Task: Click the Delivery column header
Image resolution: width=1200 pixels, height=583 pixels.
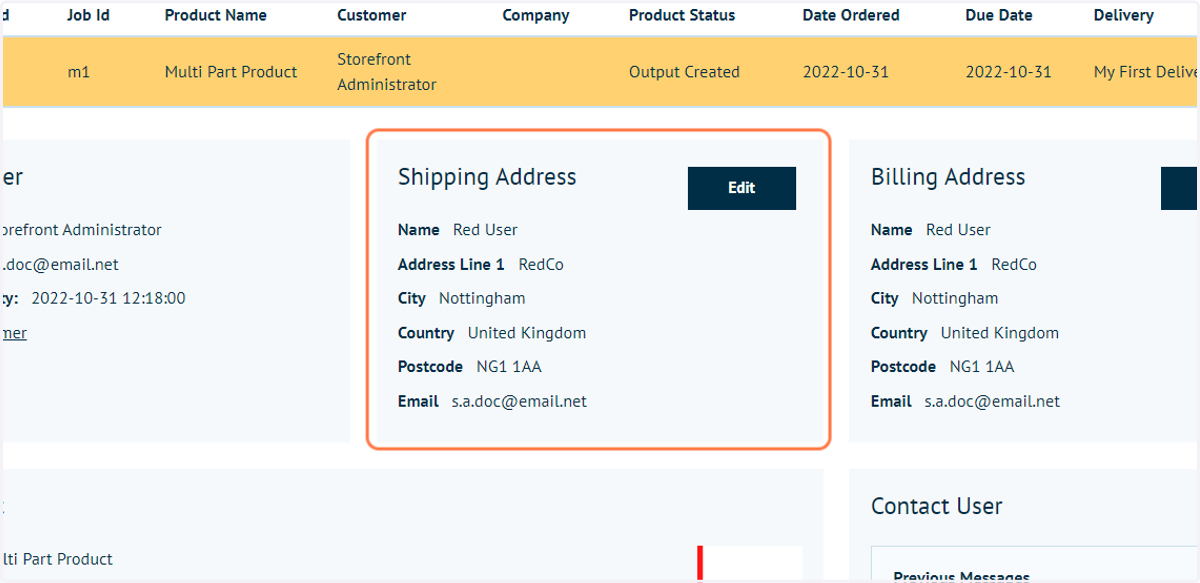Action: pyautogui.click(x=1124, y=15)
